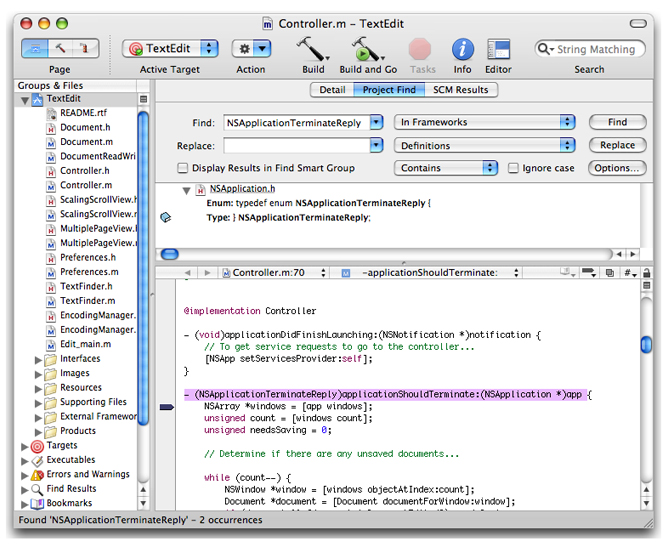
Task: Select the Build page hammer icon
Action: 60,49
